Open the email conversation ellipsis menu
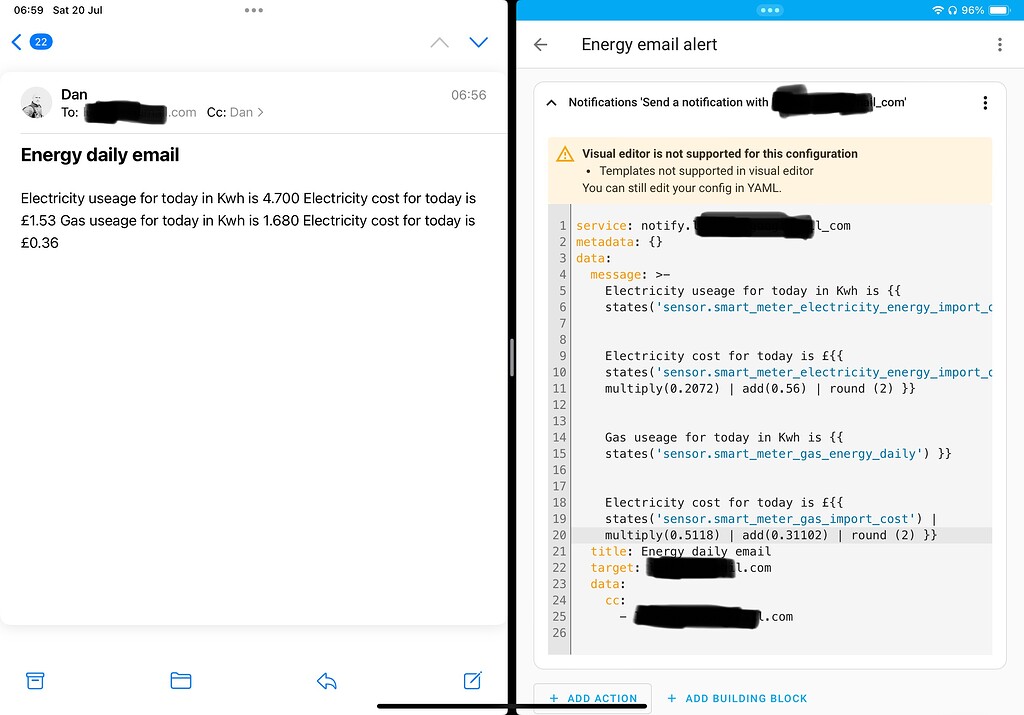This screenshot has height=715, width=1024. [253, 10]
